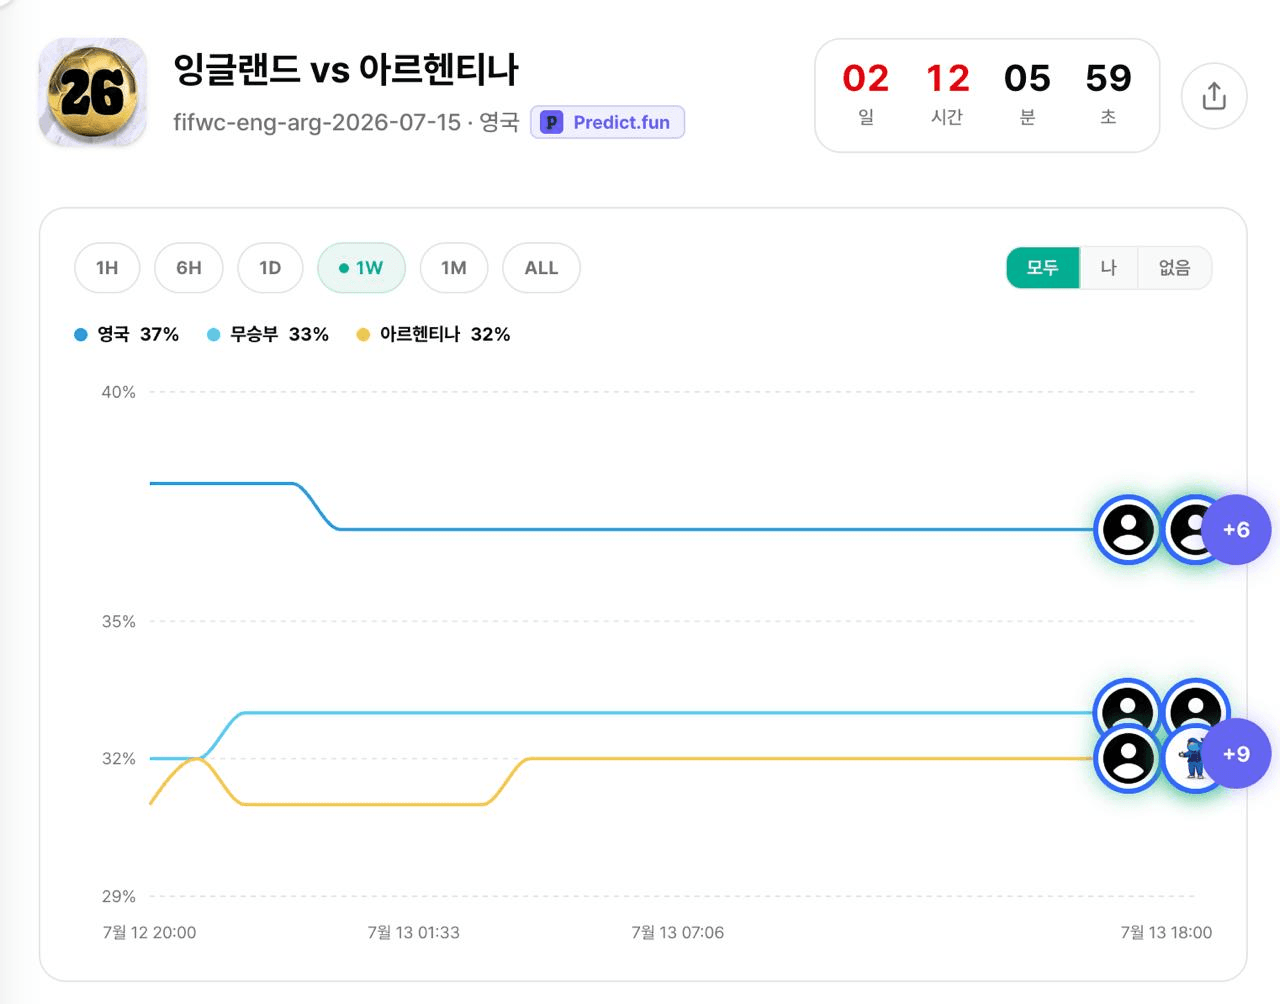Open the +6 traders bubble on 영국 line
This screenshot has width=1280, height=1004.
pyautogui.click(x=1236, y=530)
